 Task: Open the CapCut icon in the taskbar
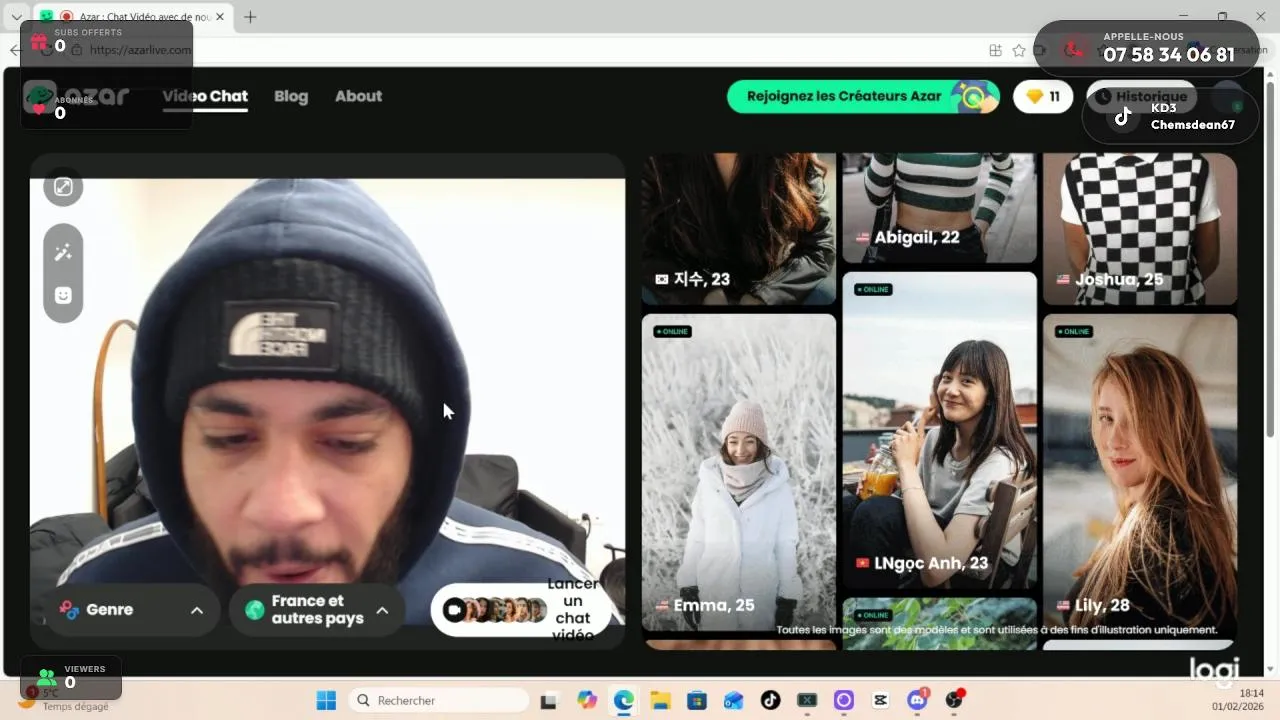point(880,701)
